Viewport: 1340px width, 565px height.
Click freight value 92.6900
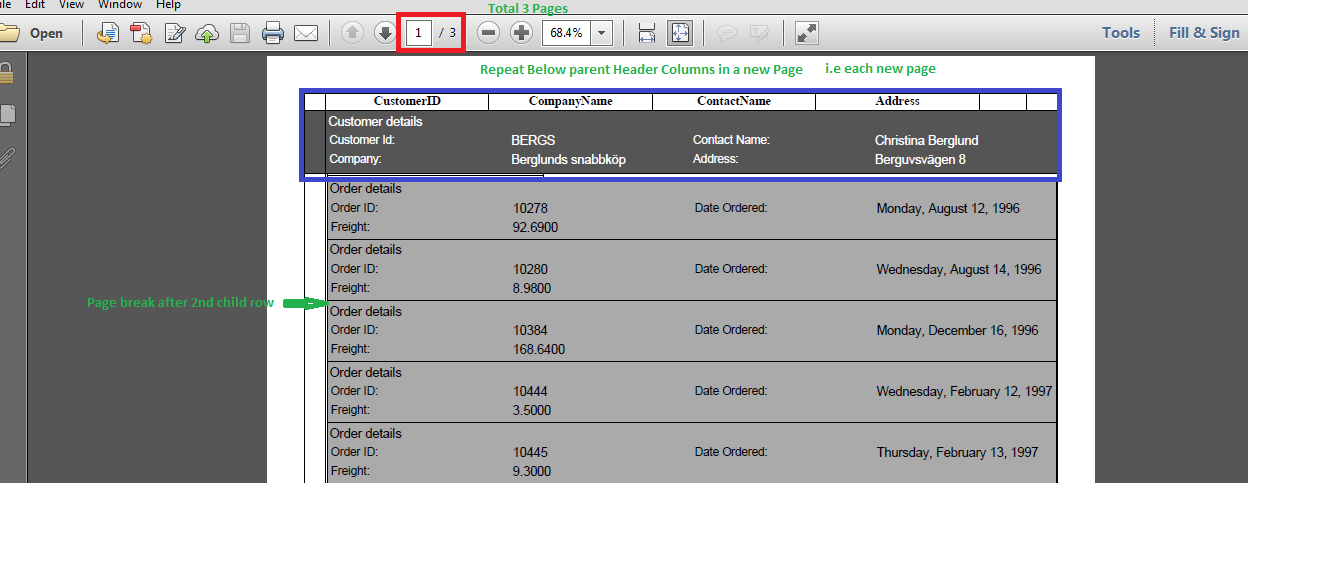[535, 228]
